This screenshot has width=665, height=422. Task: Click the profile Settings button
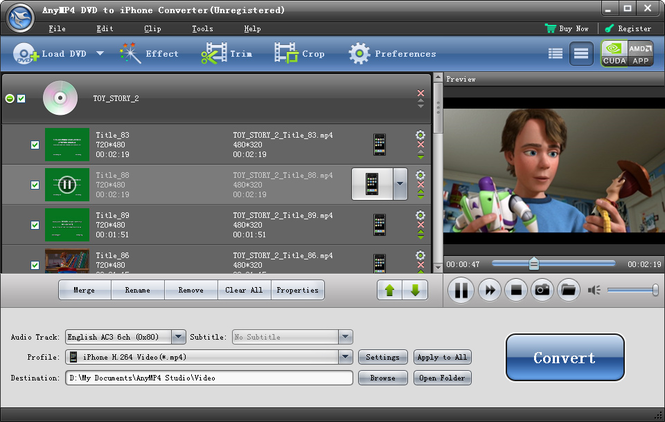[383, 357]
